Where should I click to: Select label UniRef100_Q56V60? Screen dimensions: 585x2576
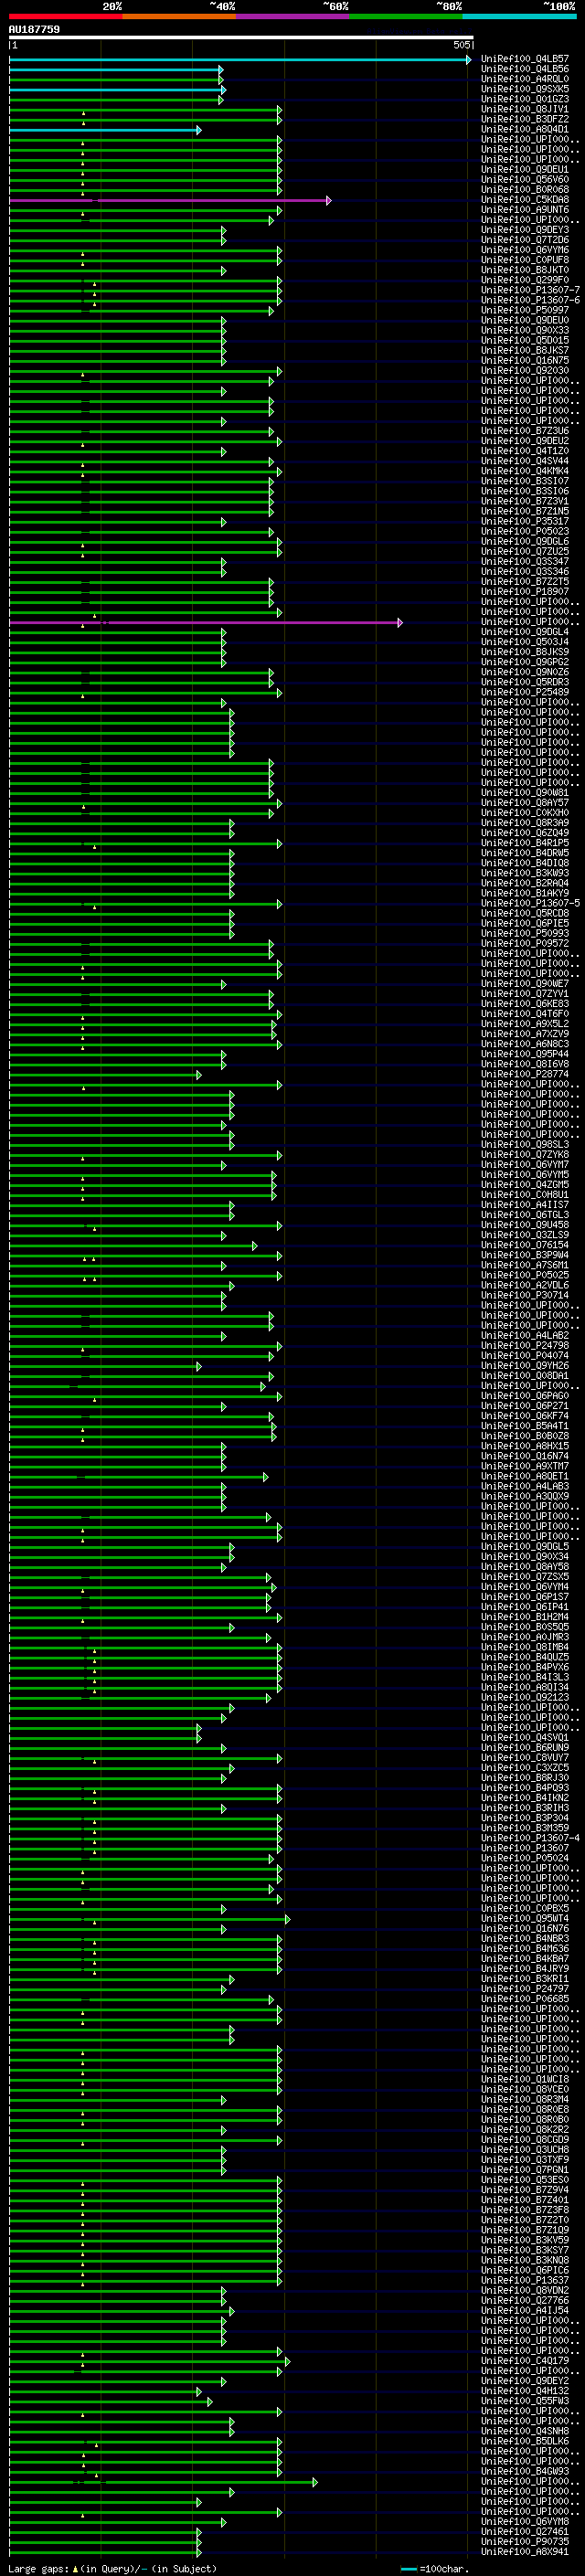525,180
